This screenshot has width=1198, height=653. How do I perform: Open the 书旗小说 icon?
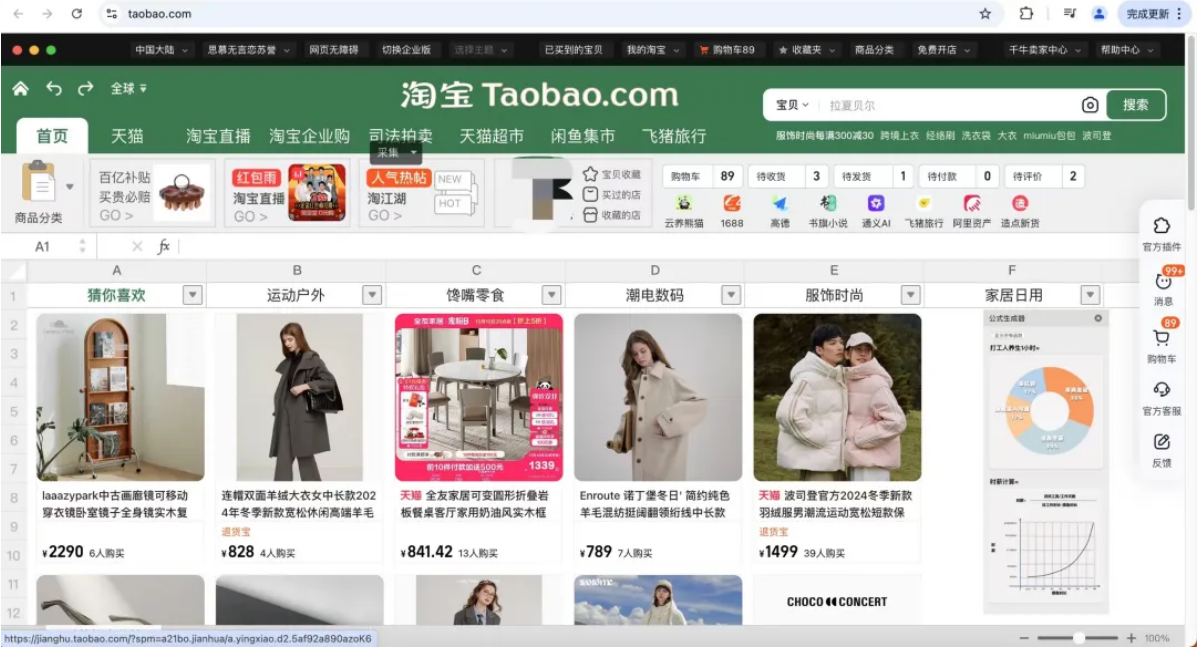coord(827,203)
